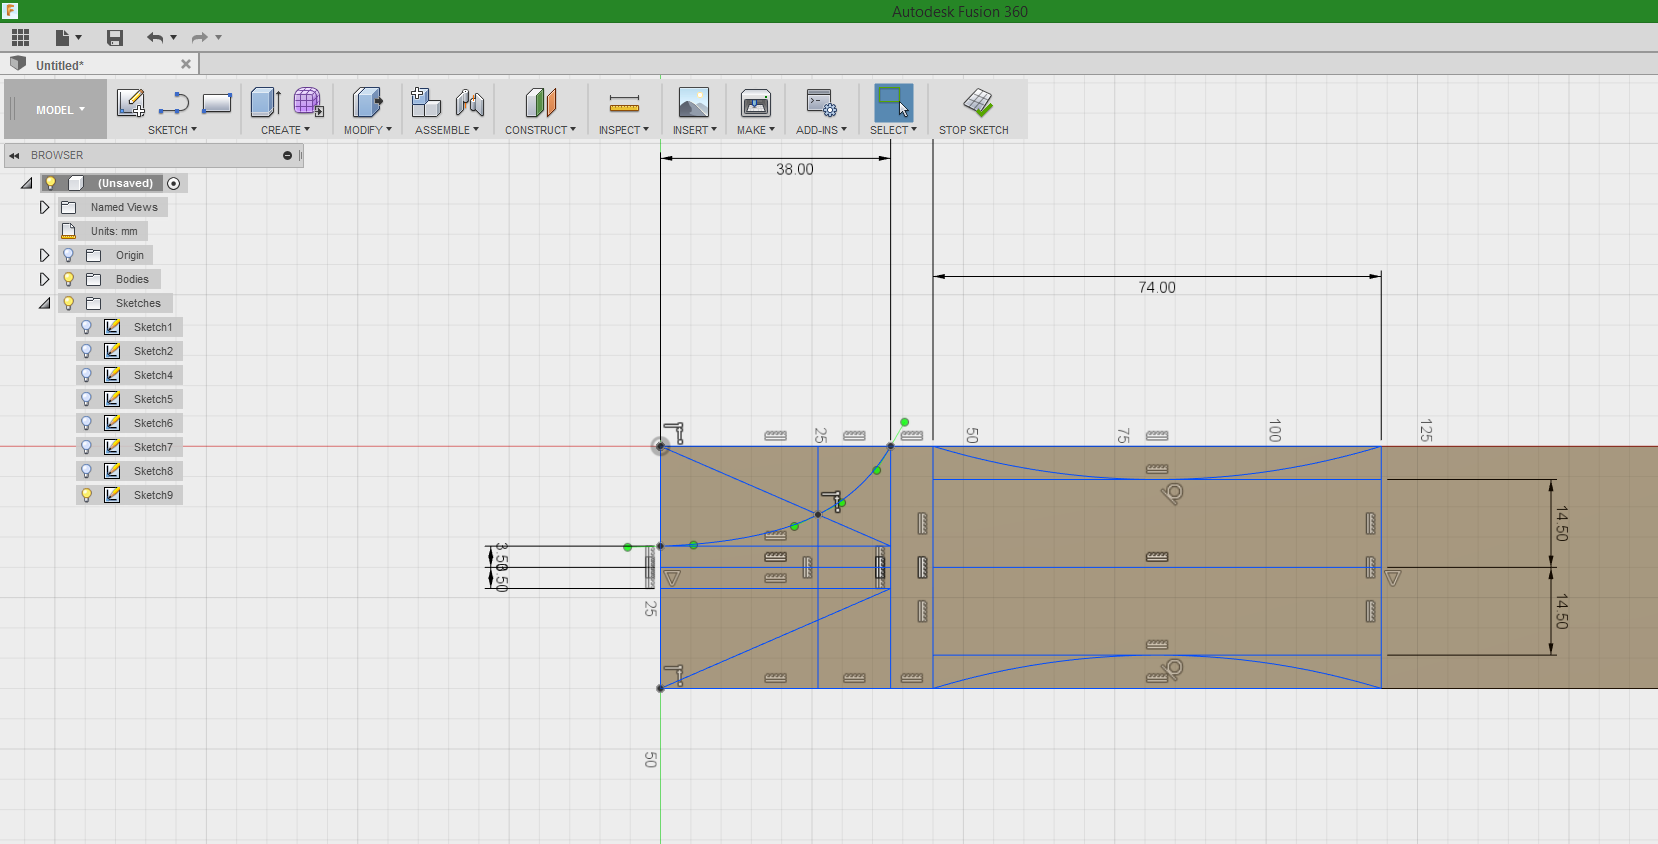This screenshot has width=1658, height=844.
Task: Toggle visibility of Sketch1
Action: tap(86, 327)
